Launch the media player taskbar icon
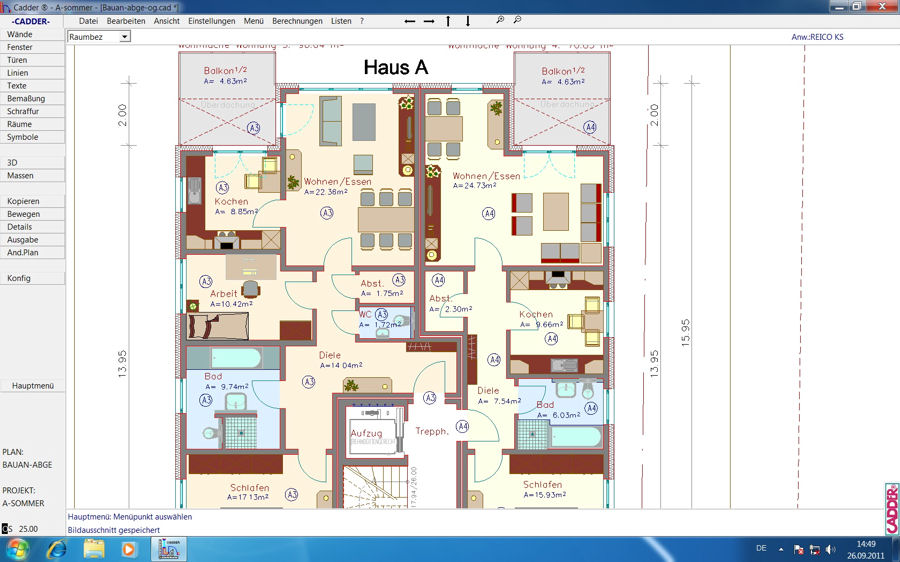This screenshot has width=900, height=562. [x=129, y=549]
